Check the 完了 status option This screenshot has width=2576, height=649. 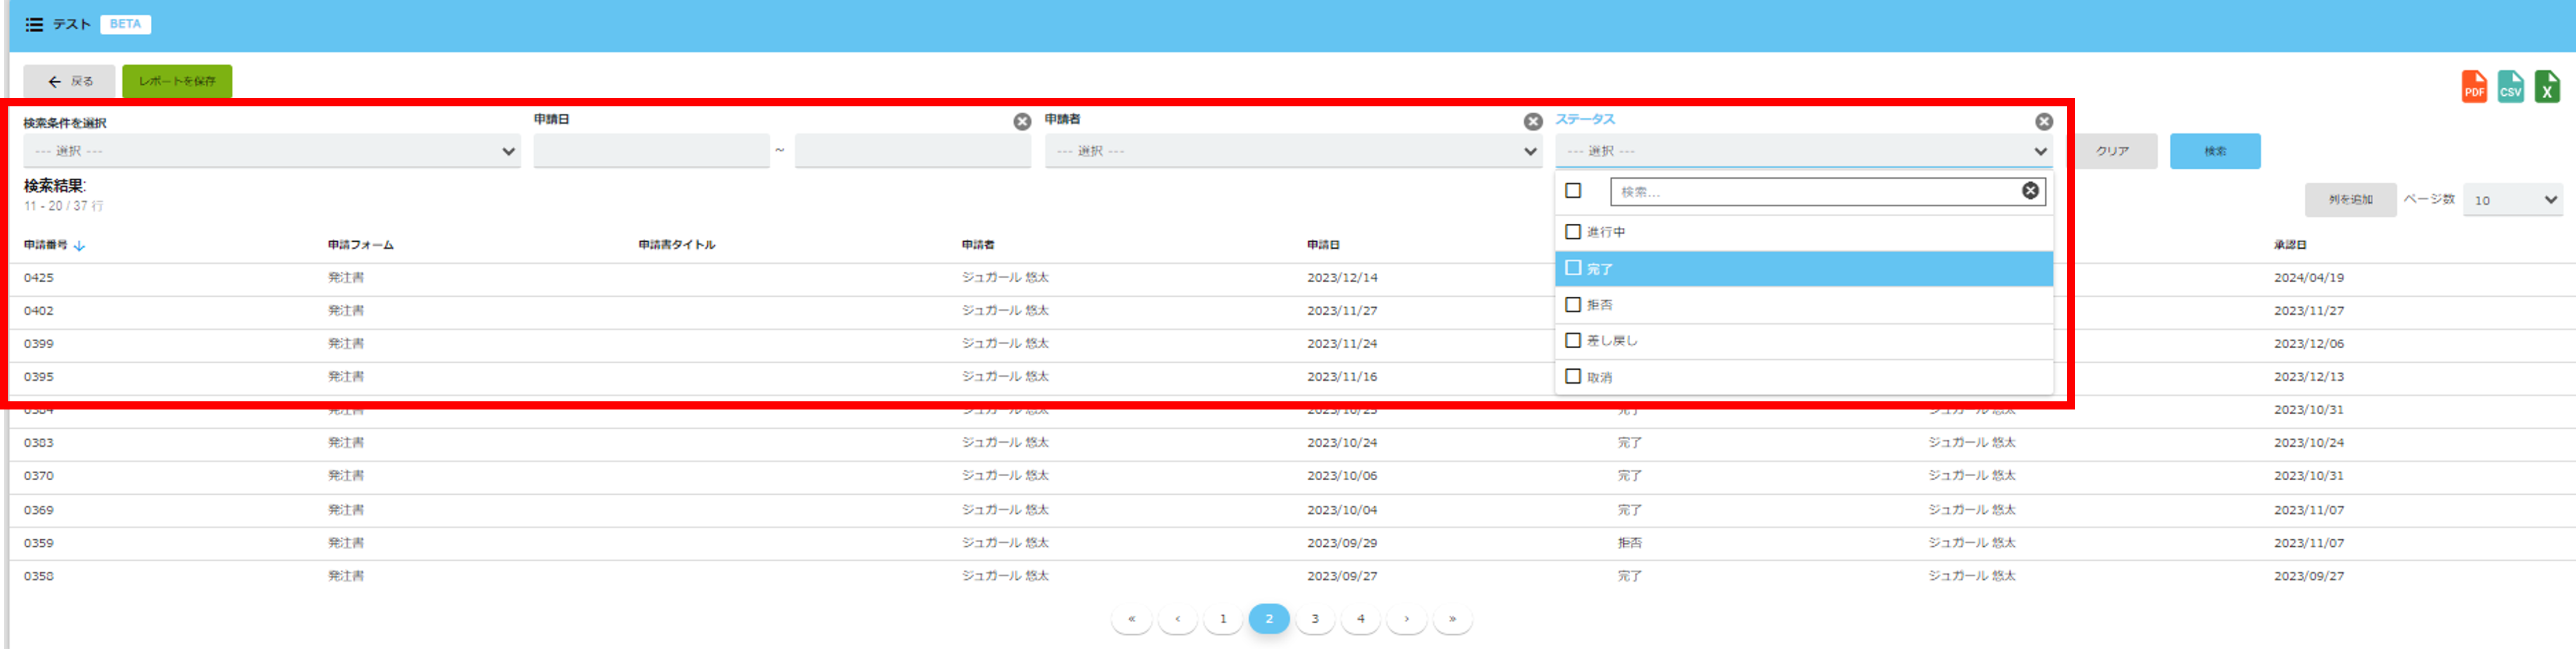point(1573,268)
